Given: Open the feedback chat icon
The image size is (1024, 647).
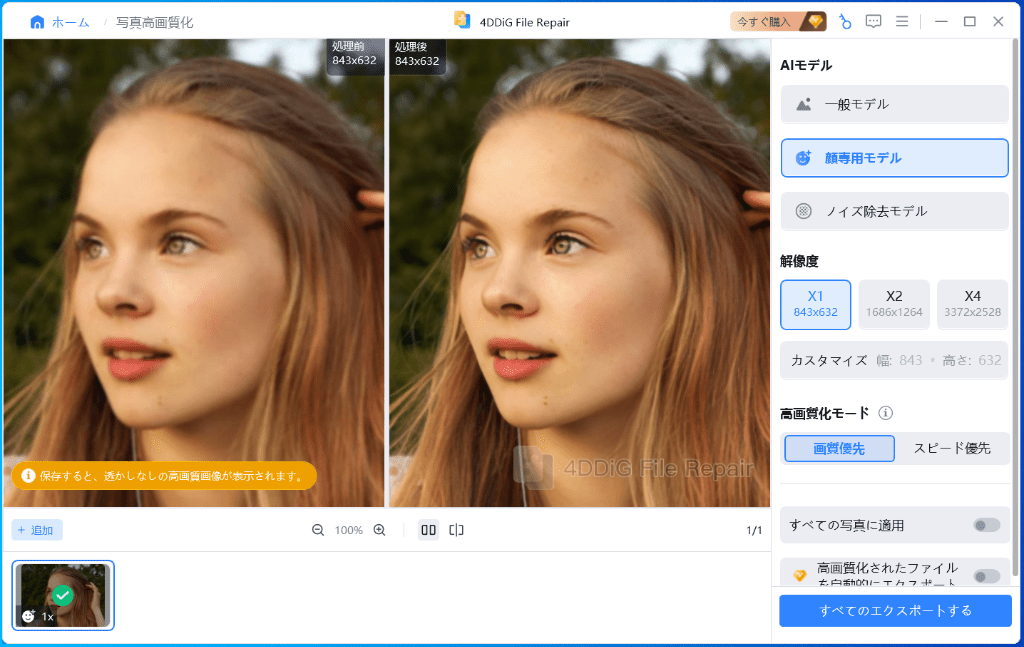Looking at the screenshot, I should click(x=873, y=22).
